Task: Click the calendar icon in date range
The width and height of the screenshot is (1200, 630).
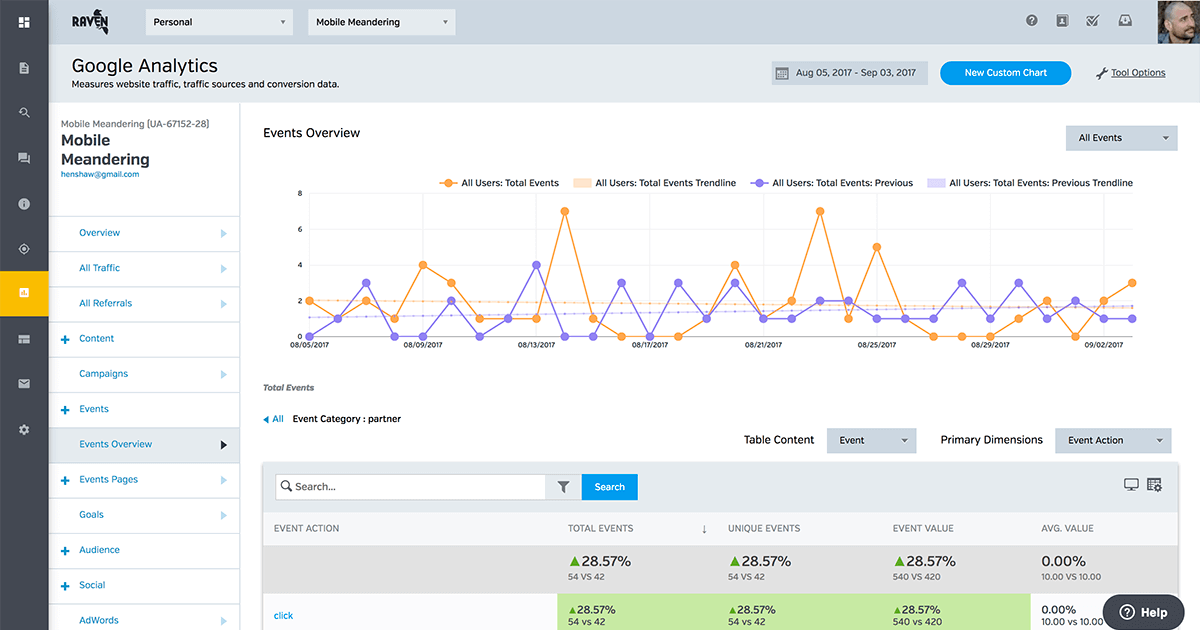Action: (781, 72)
